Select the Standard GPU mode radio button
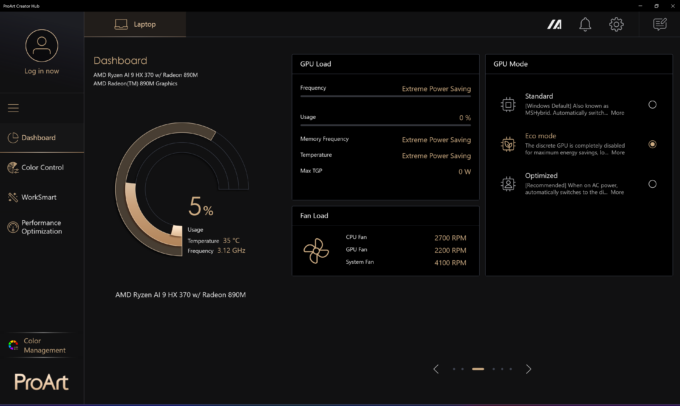680x406 pixels. tap(652, 105)
